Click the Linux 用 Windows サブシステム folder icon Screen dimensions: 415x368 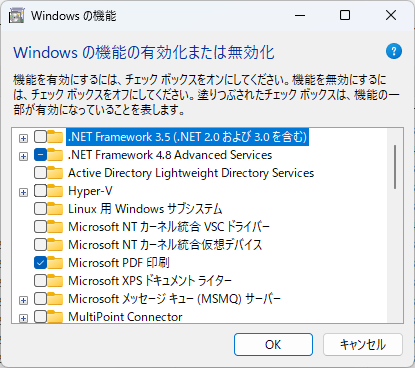tap(55, 209)
